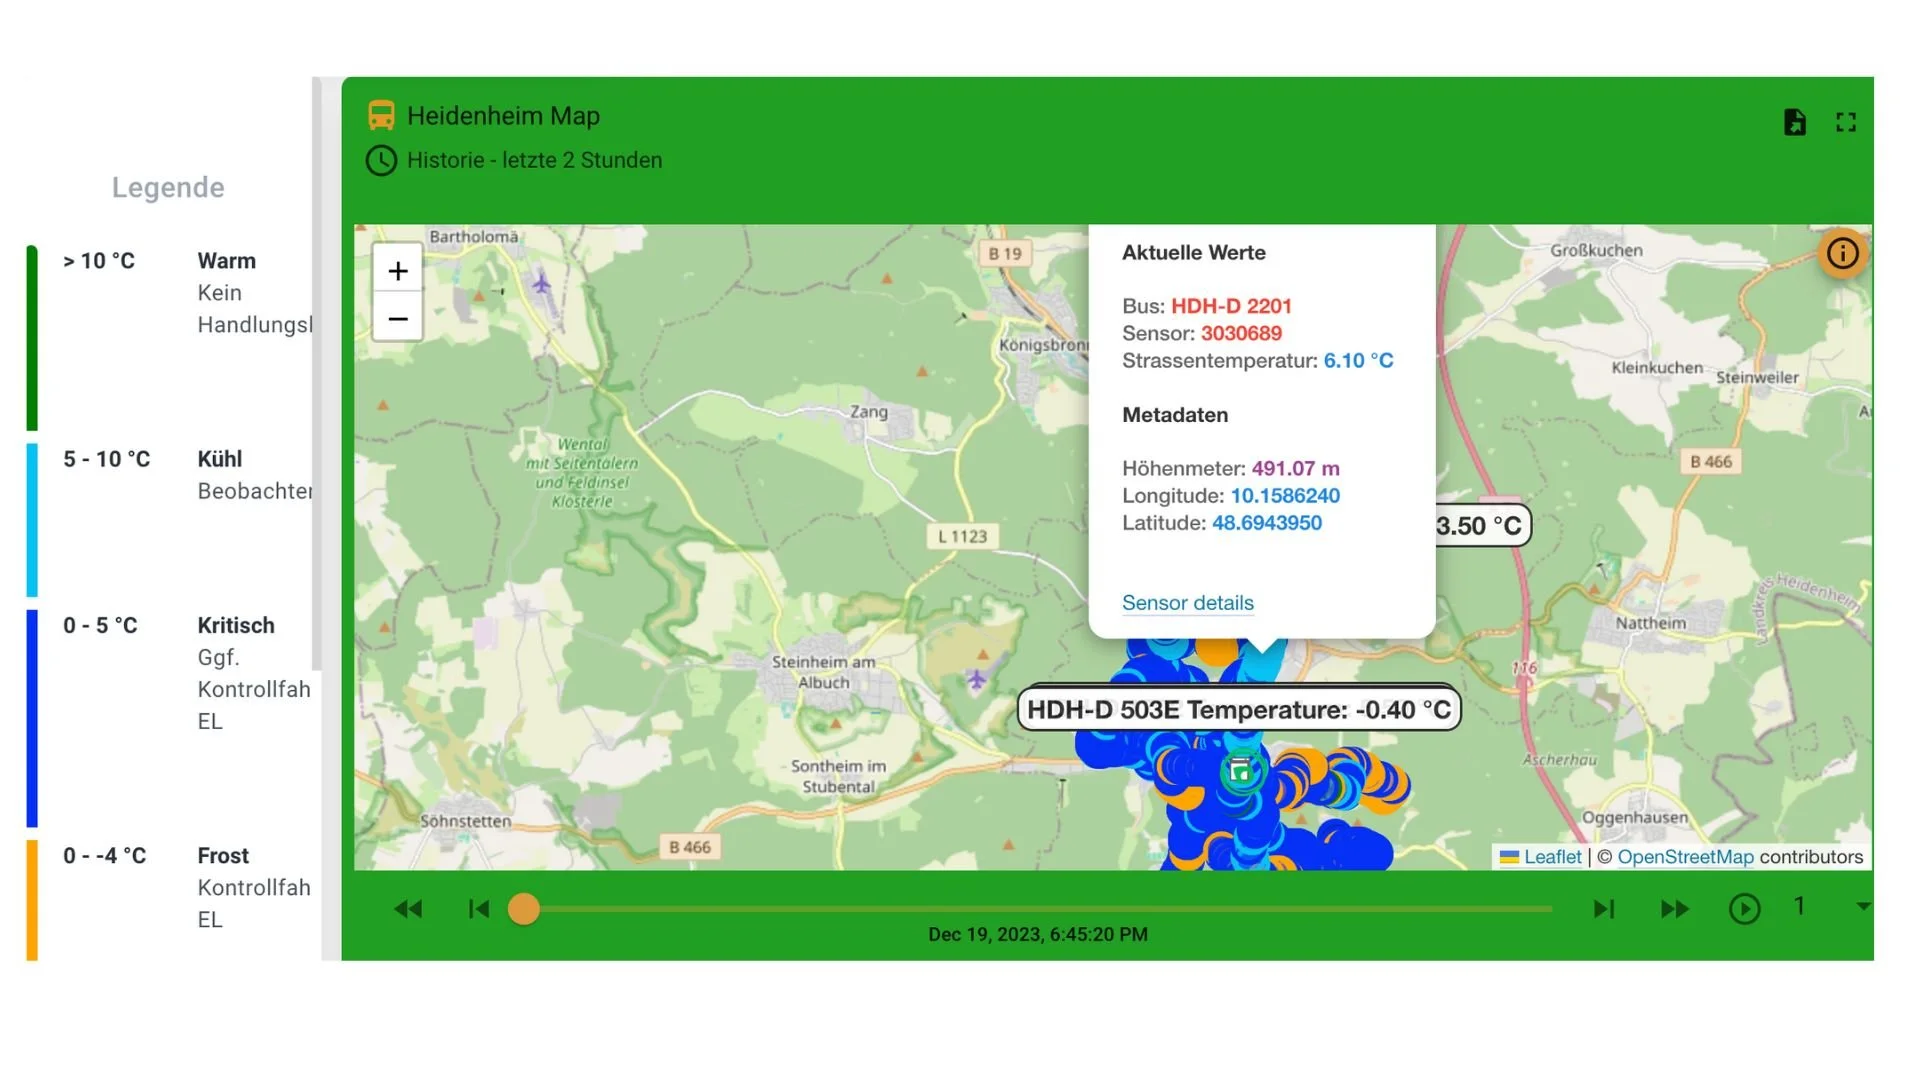Click the green bus marker on map
Image resolution: width=1920 pixels, height=1080 pixels.
(x=1240, y=771)
